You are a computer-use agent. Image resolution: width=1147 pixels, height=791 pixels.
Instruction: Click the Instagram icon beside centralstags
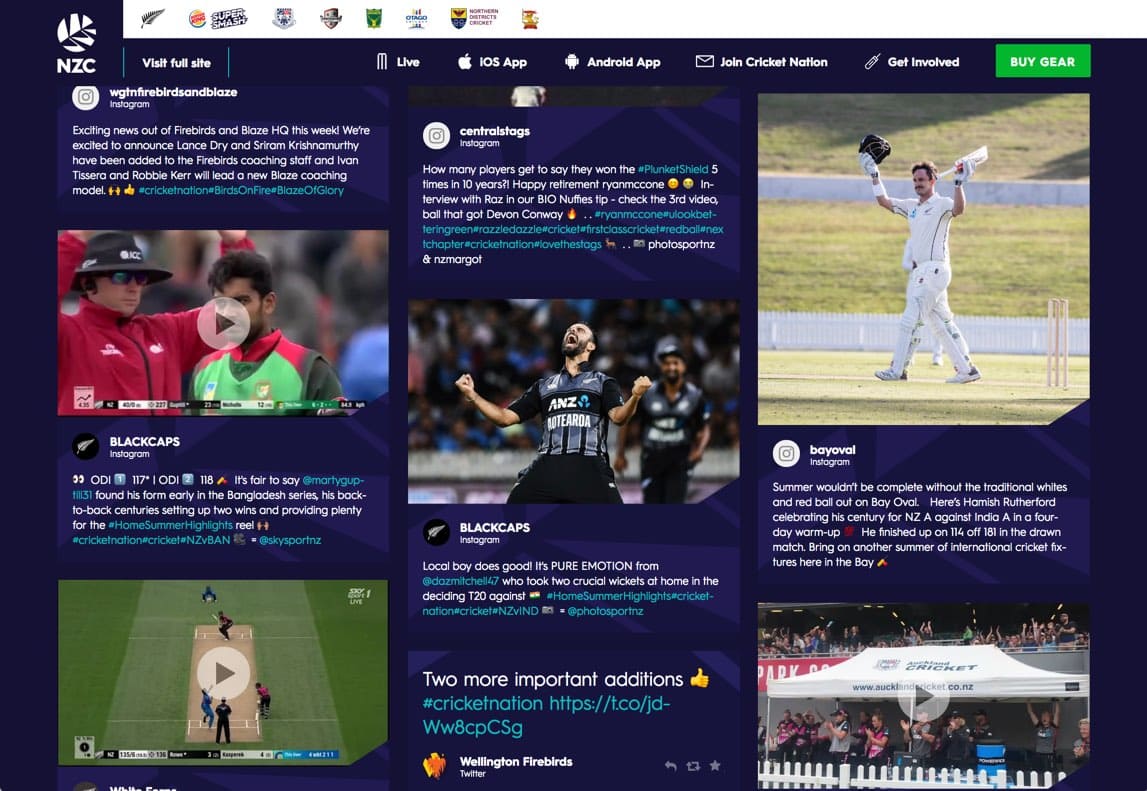(437, 135)
